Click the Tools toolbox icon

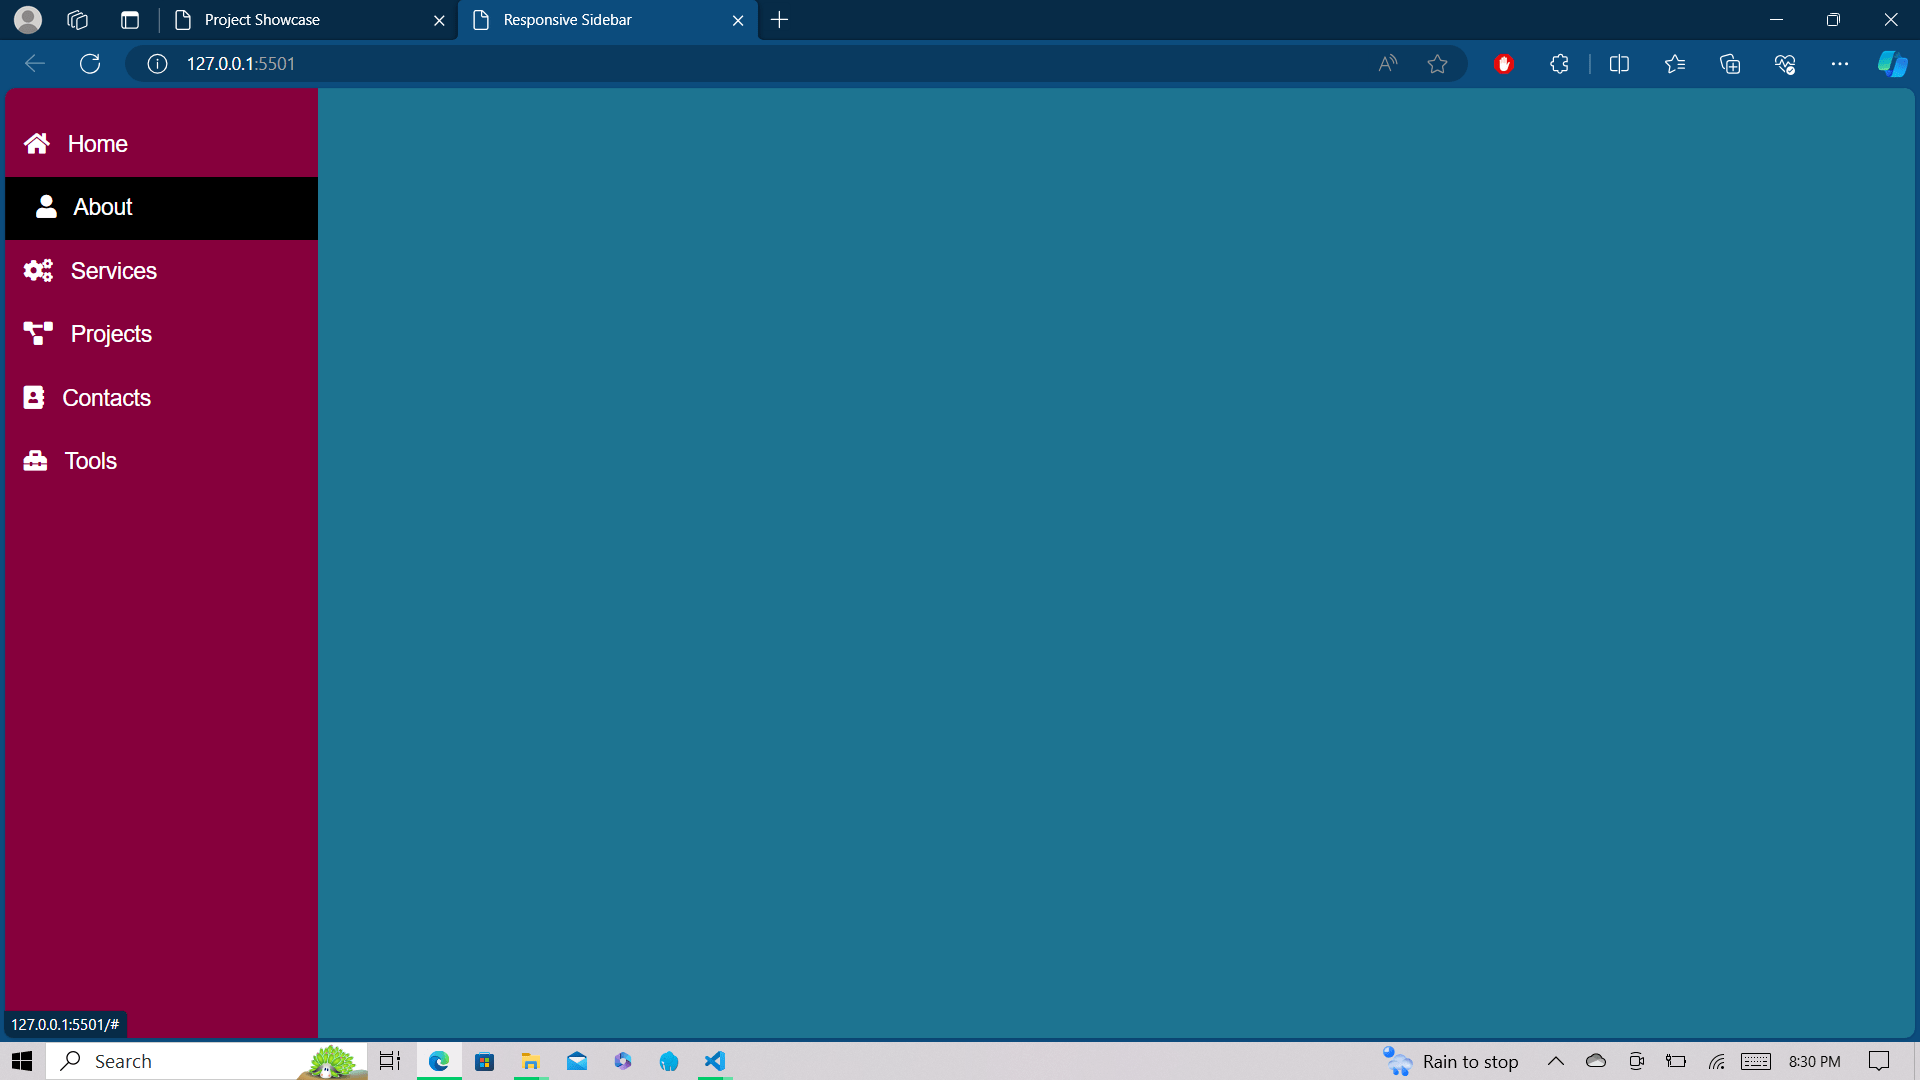(x=35, y=461)
